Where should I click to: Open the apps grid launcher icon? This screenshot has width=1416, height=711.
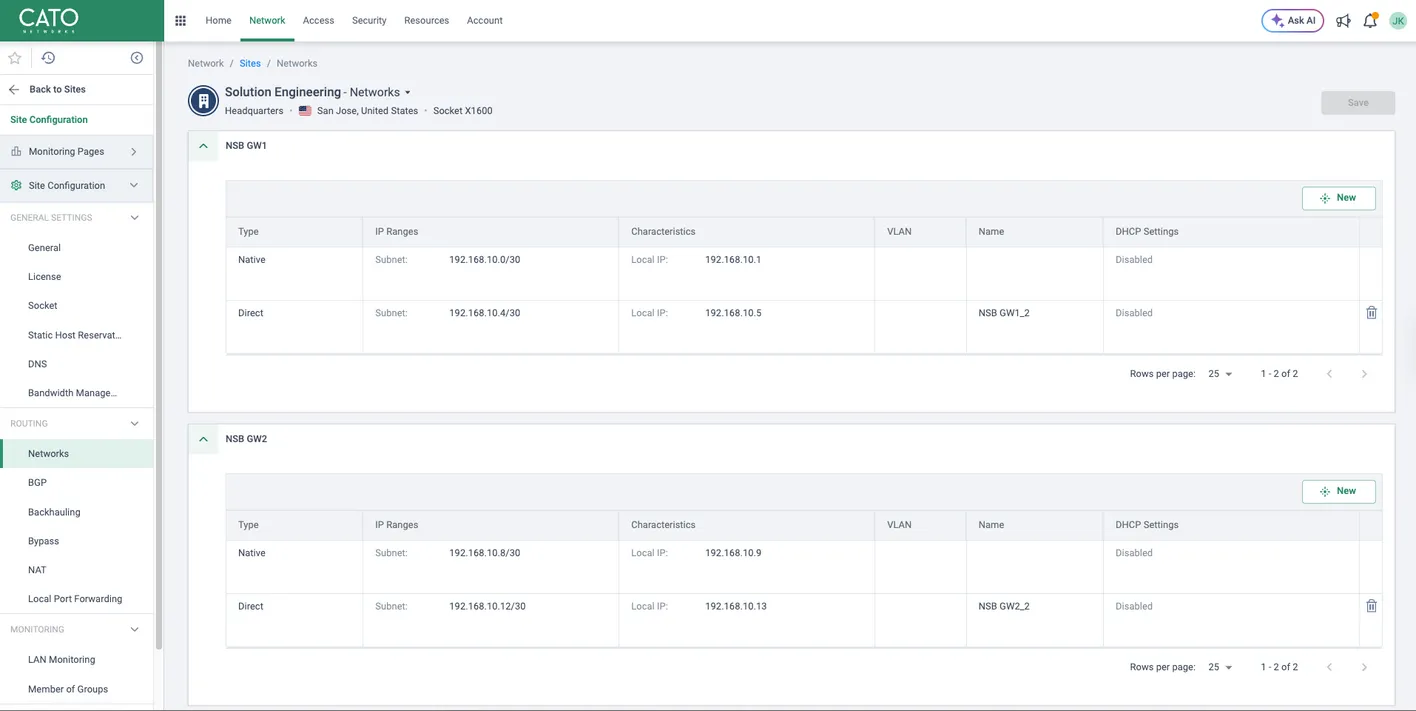click(x=180, y=20)
